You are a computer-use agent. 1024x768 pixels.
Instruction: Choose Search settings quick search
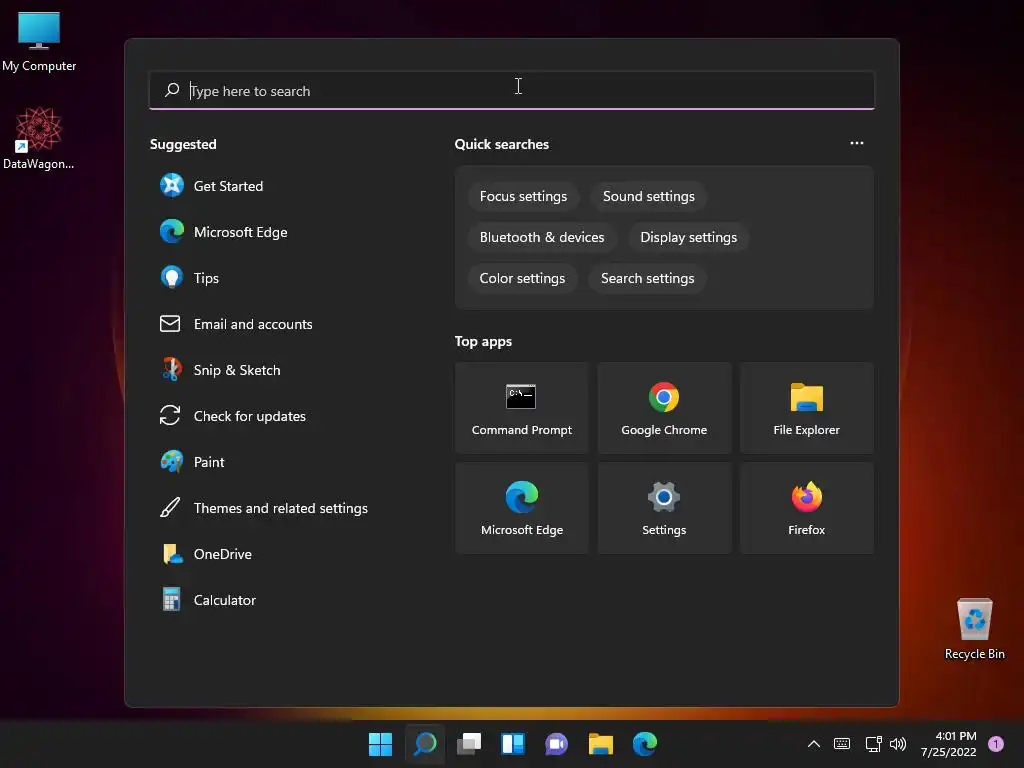point(647,278)
